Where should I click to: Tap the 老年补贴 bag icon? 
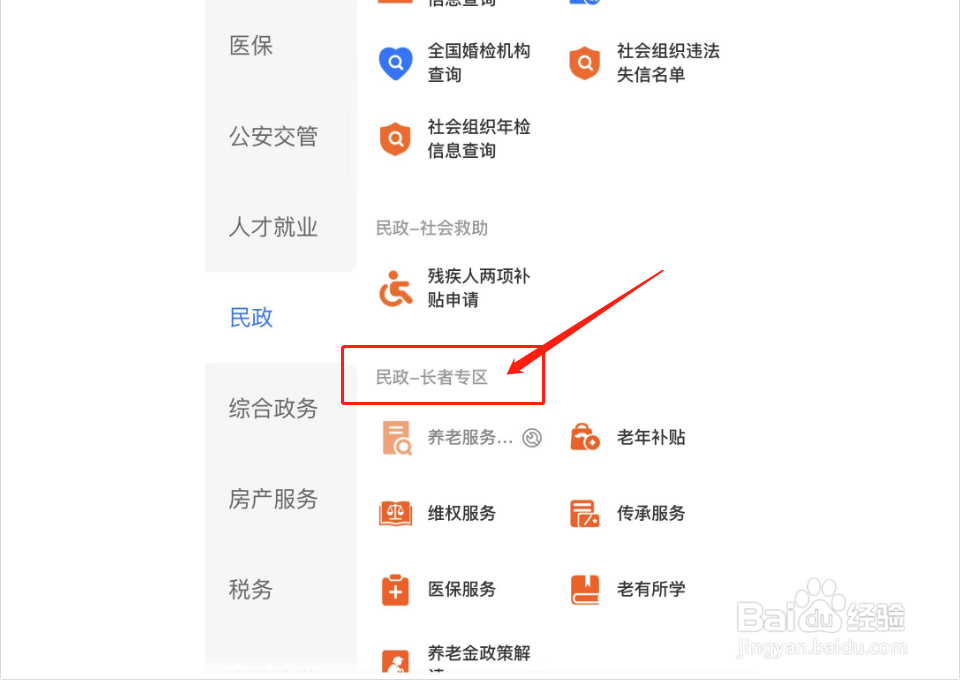point(585,437)
